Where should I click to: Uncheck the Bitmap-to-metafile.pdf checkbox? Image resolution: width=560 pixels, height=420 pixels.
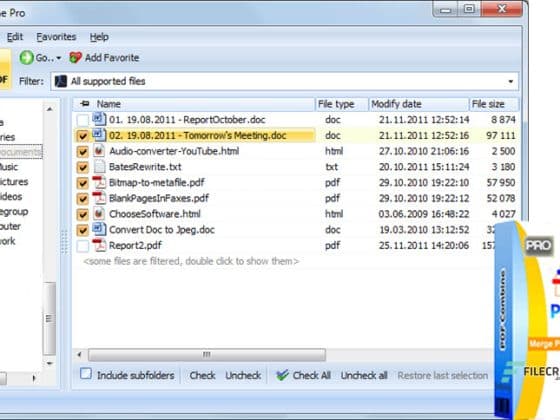pyautogui.click(x=83, y=183)
